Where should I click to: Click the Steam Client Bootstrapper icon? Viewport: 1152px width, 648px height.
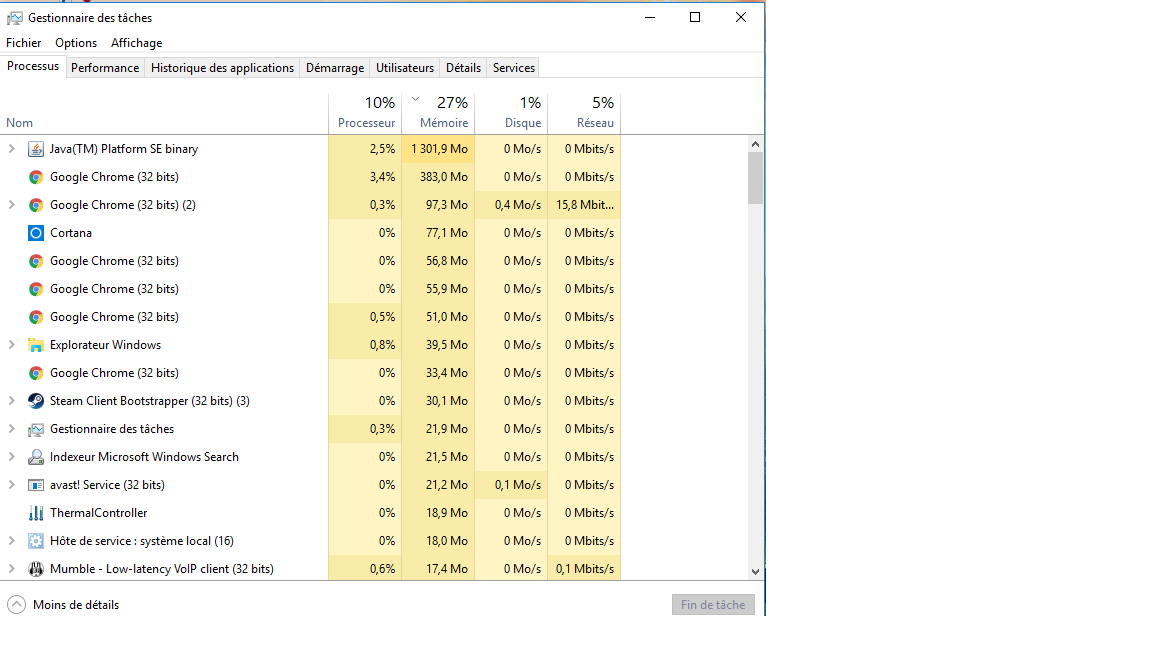[x=35, y=401]
